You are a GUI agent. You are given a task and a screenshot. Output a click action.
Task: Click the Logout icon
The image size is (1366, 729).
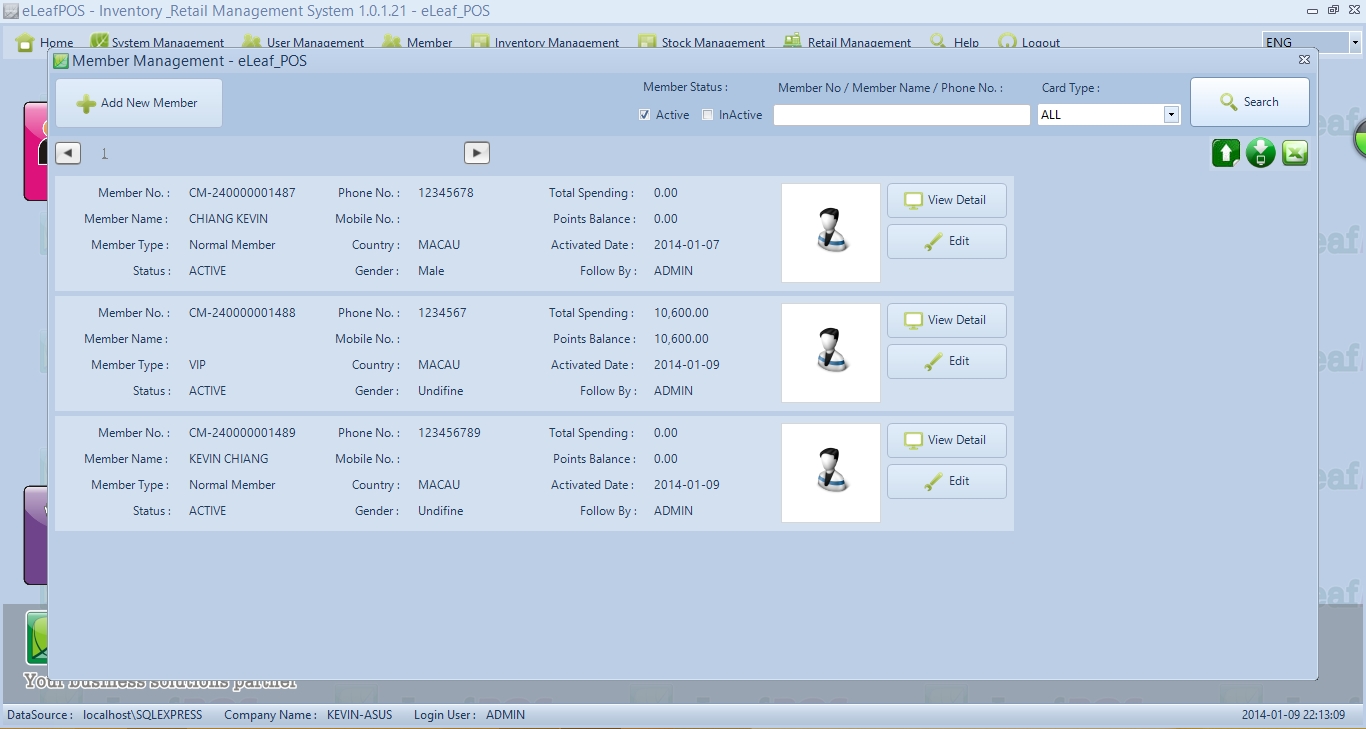[x=1007, y=42]
